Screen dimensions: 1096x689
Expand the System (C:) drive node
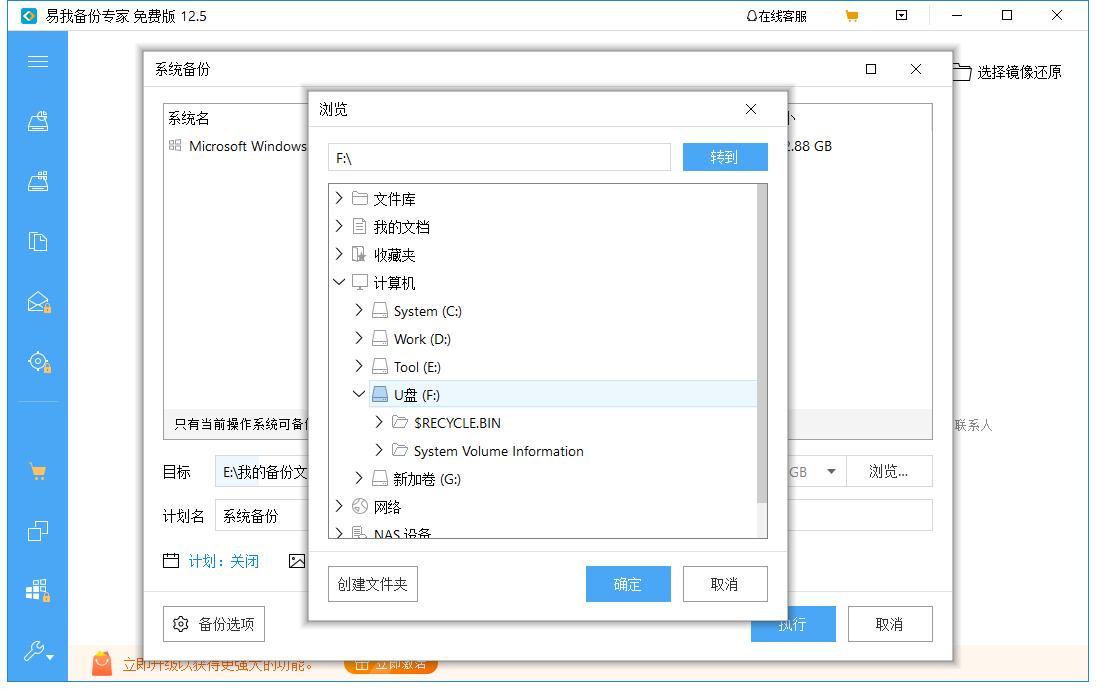359,310
